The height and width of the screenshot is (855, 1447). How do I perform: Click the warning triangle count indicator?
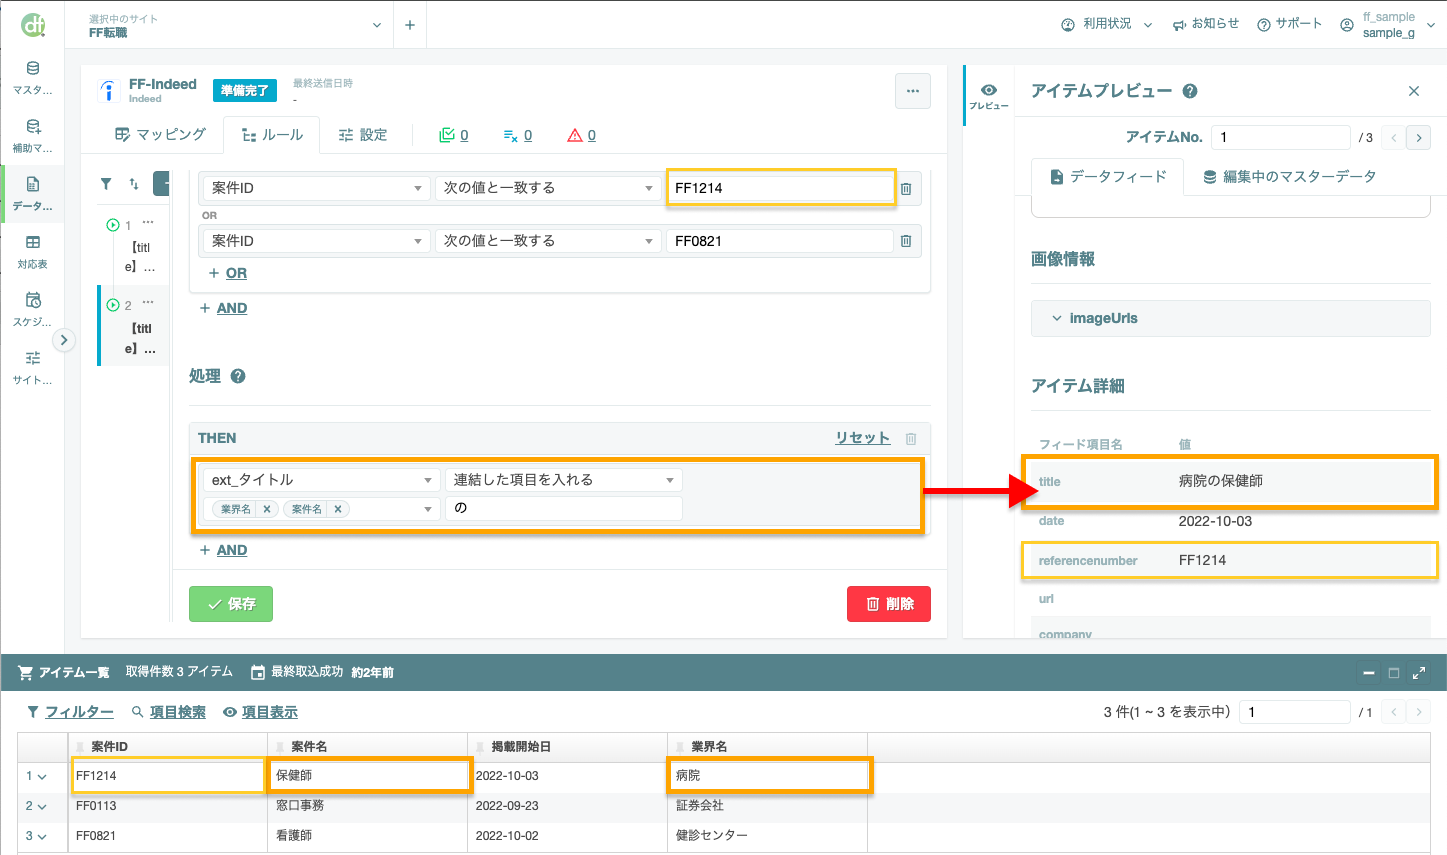(581, 135)
